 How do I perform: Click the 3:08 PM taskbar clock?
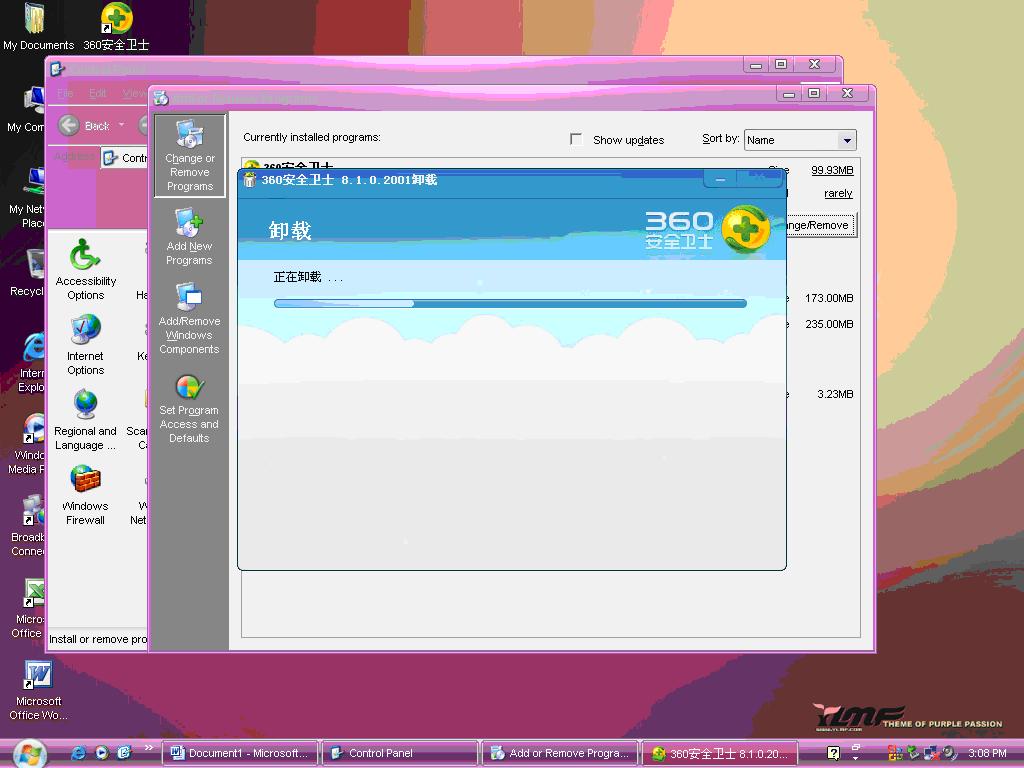click(987, 753)
